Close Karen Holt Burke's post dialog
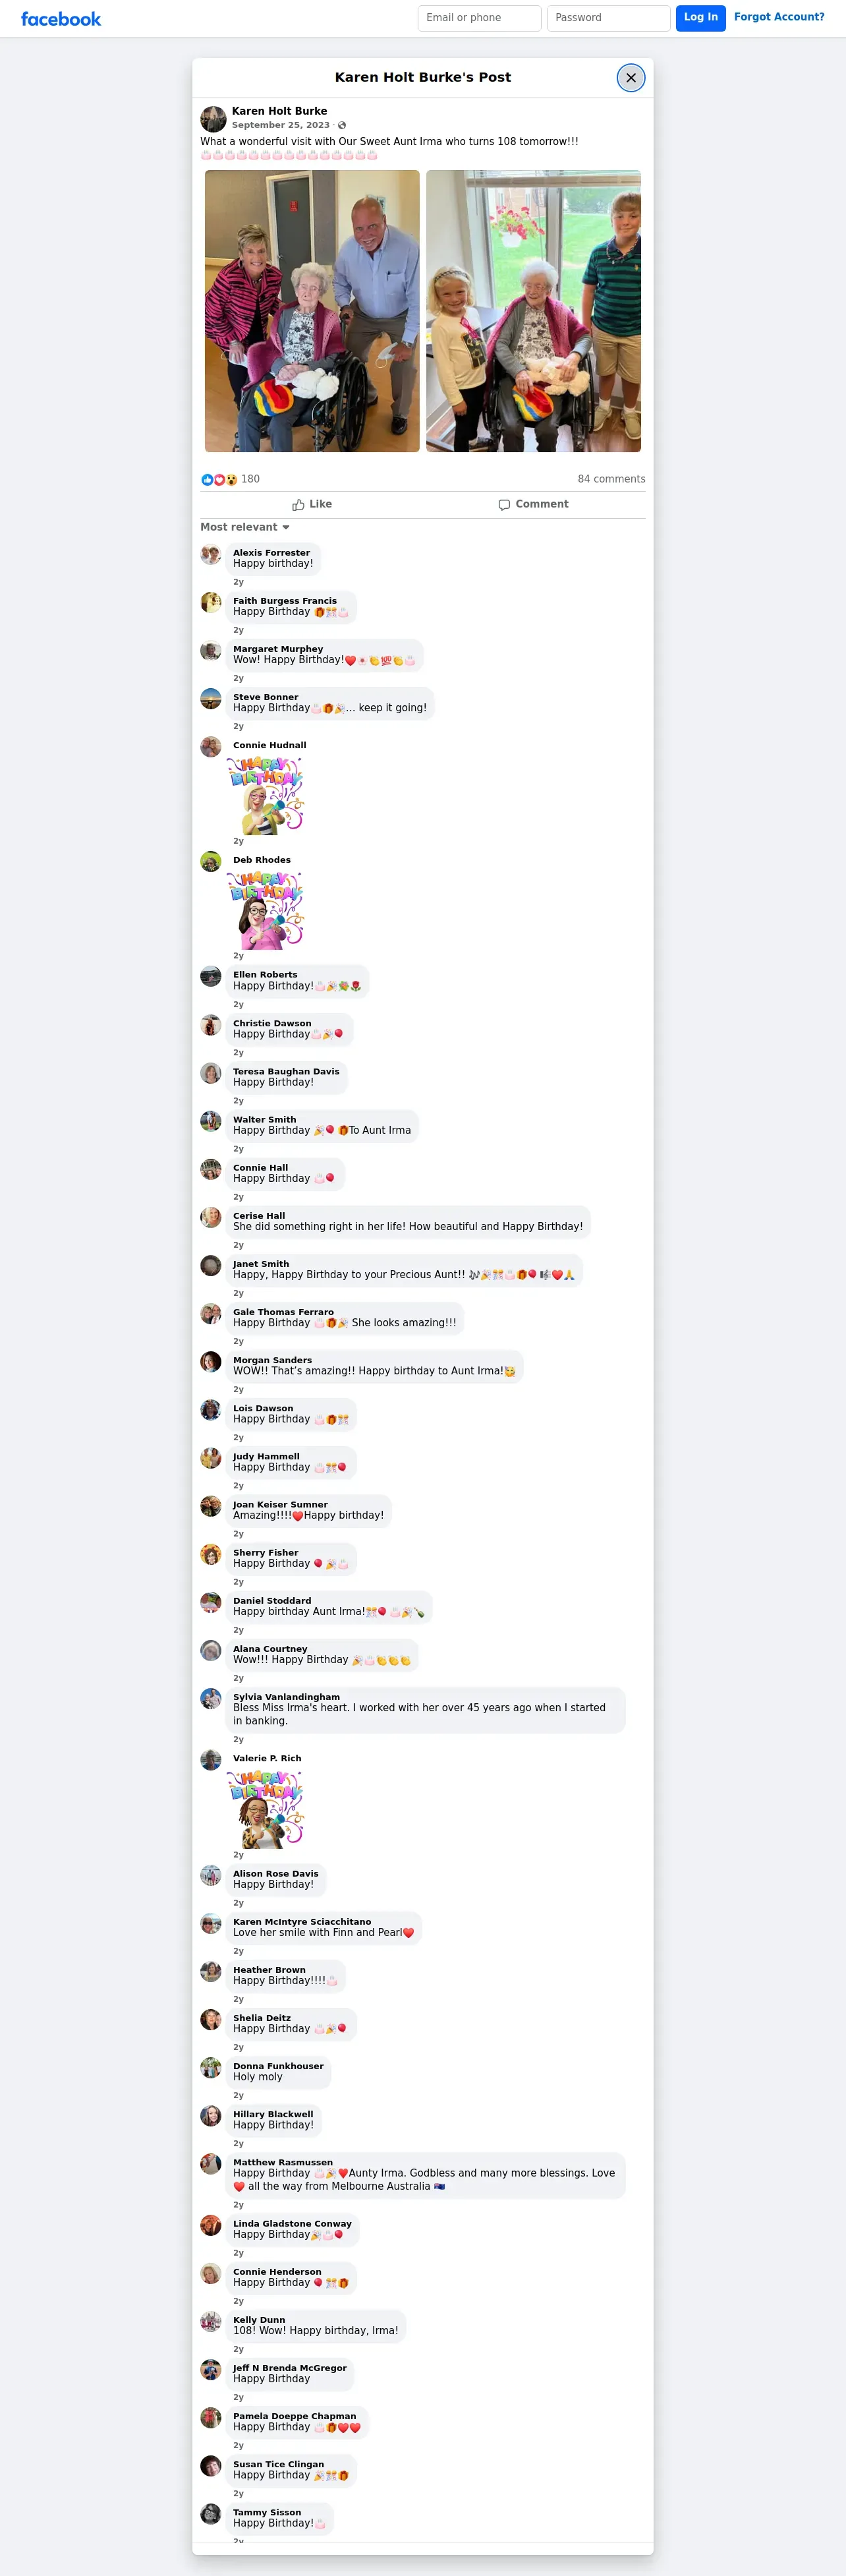Image resolution: width=846 pixels, height=2576 pixels. tap(630, 78)
